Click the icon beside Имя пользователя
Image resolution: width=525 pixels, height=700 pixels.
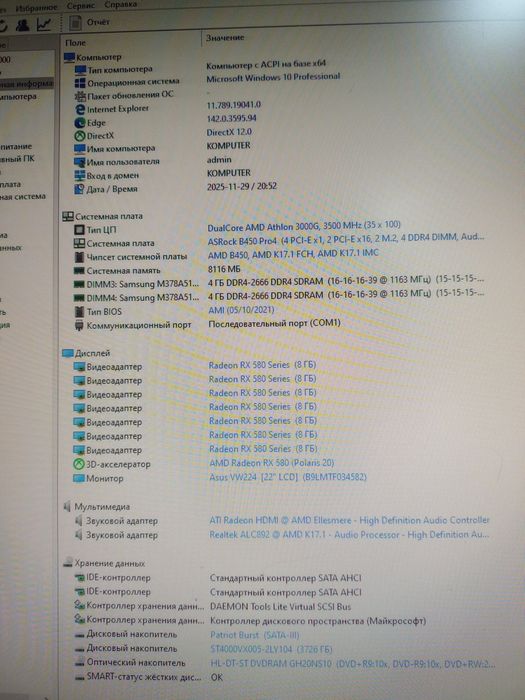80,162
